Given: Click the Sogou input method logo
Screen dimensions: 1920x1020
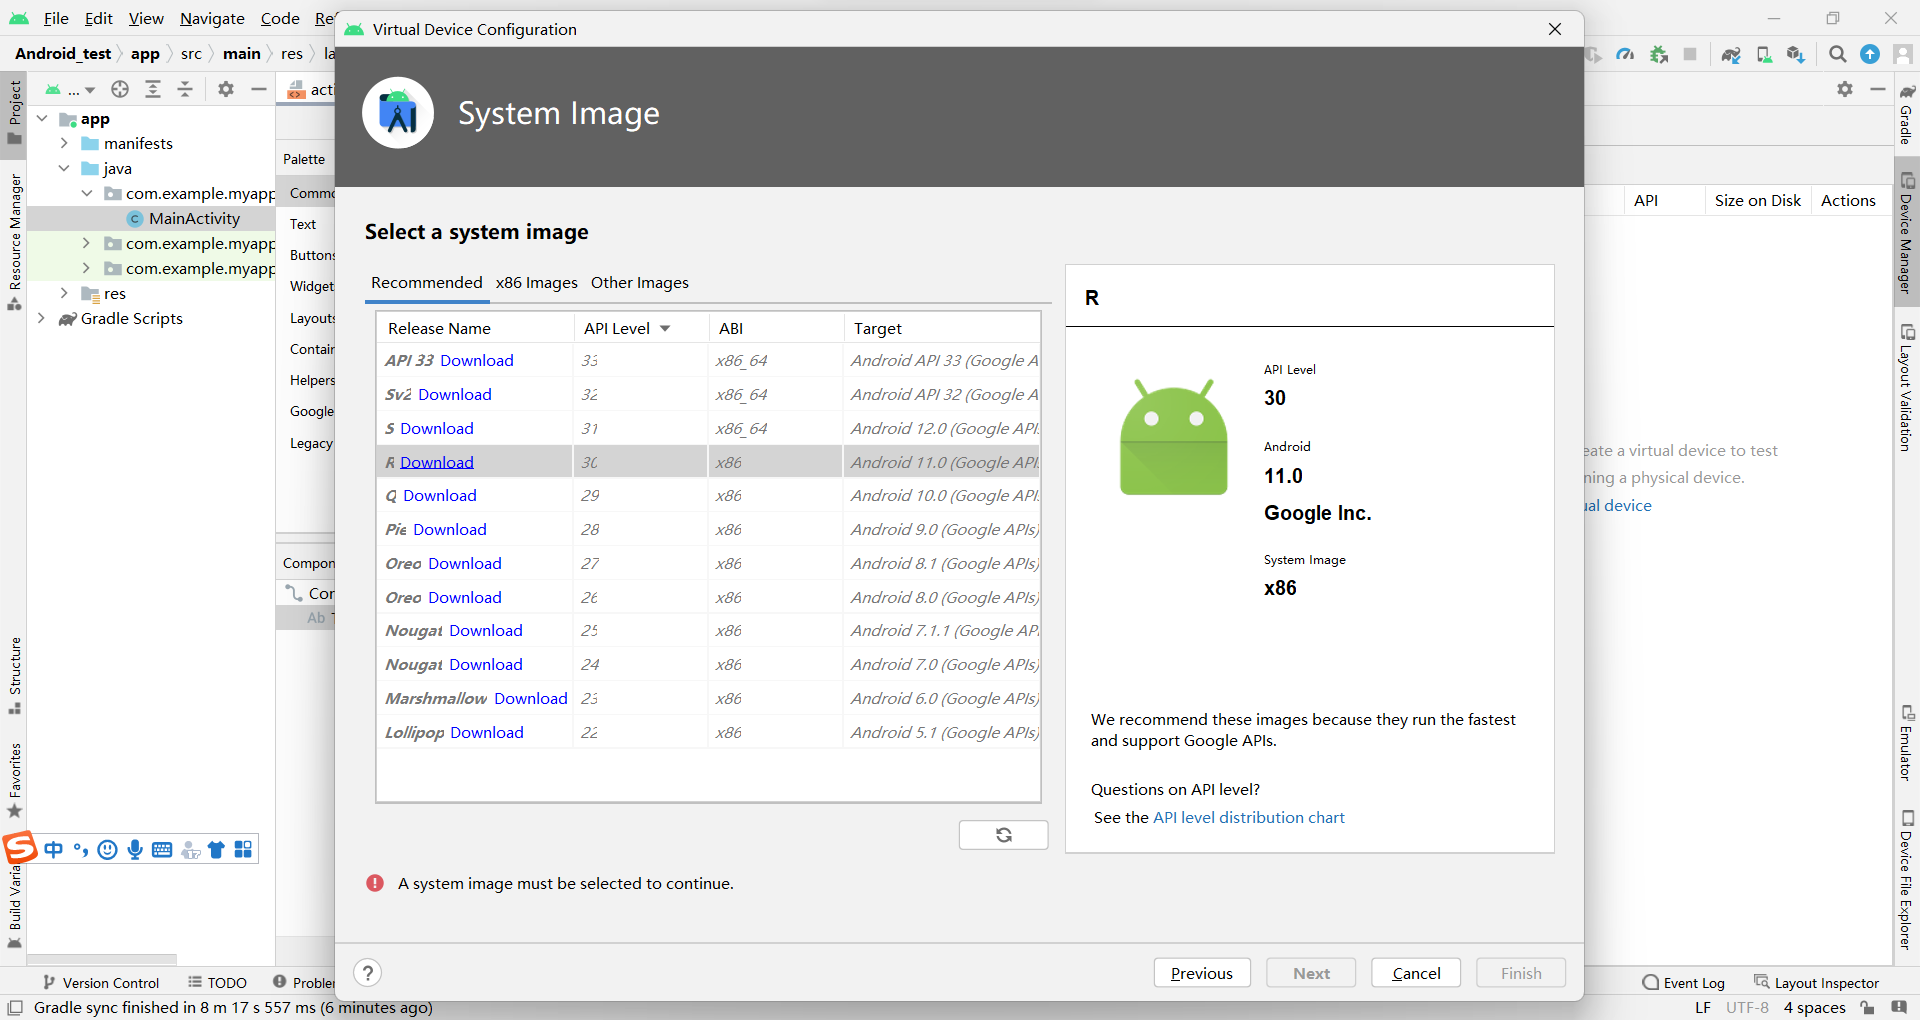Looking at the screenshot, I should pyautogui.click(x=20, y=848).
